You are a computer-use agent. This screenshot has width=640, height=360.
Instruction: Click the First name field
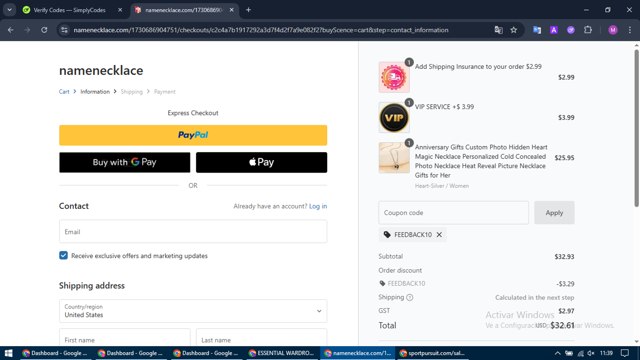(124, 338)
